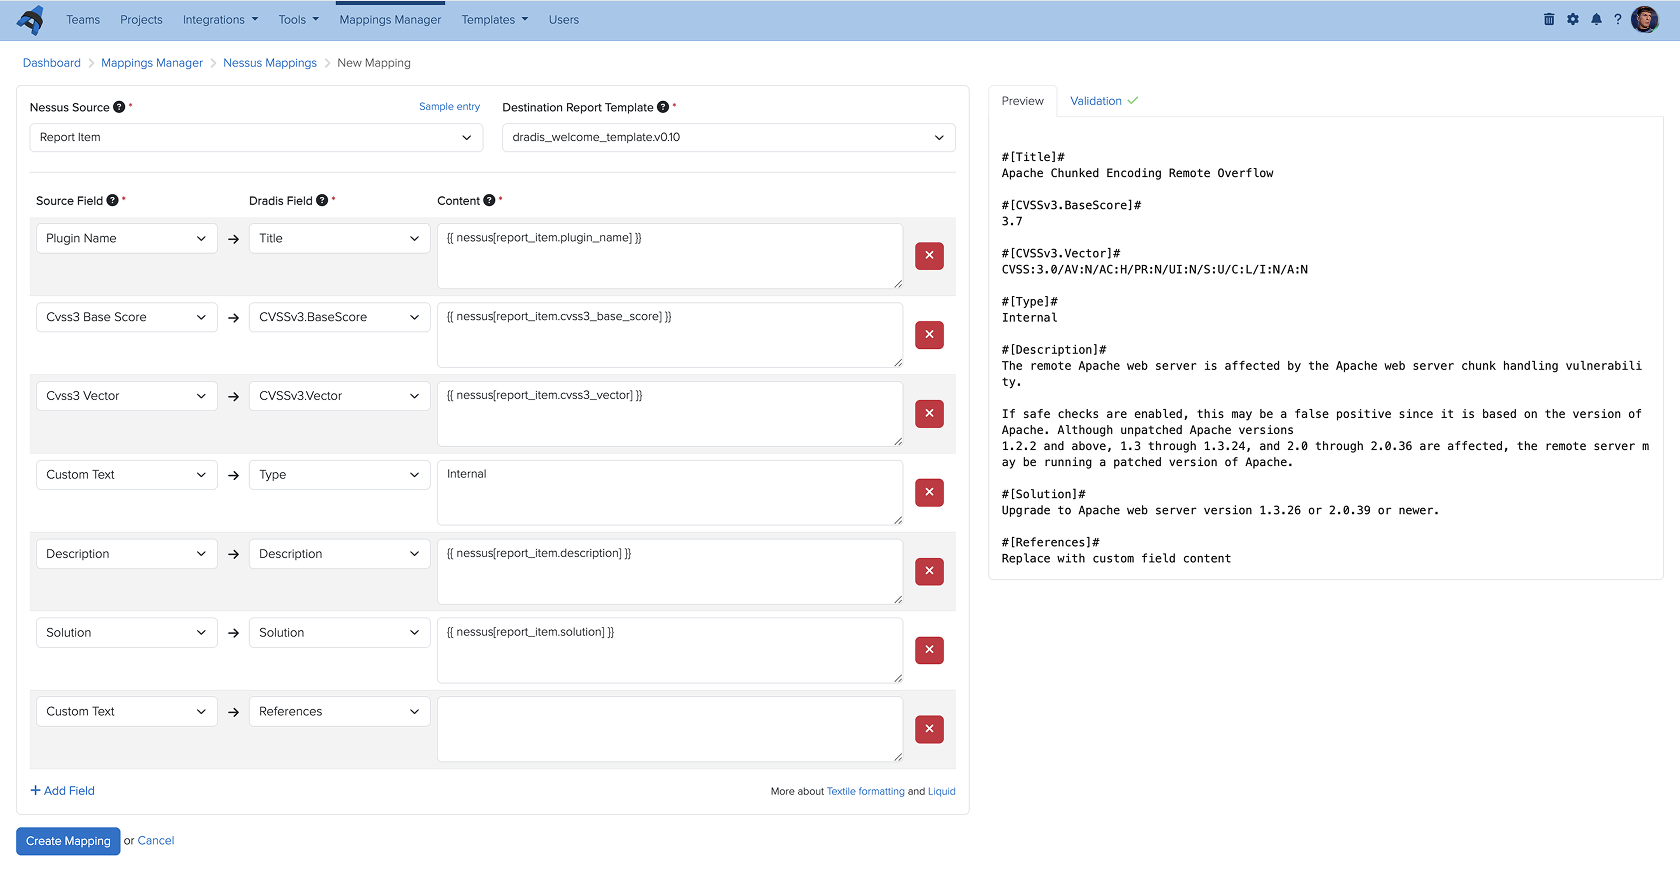
Task: Go to Dashboard breadcrumb
Action: coord(52,63)
